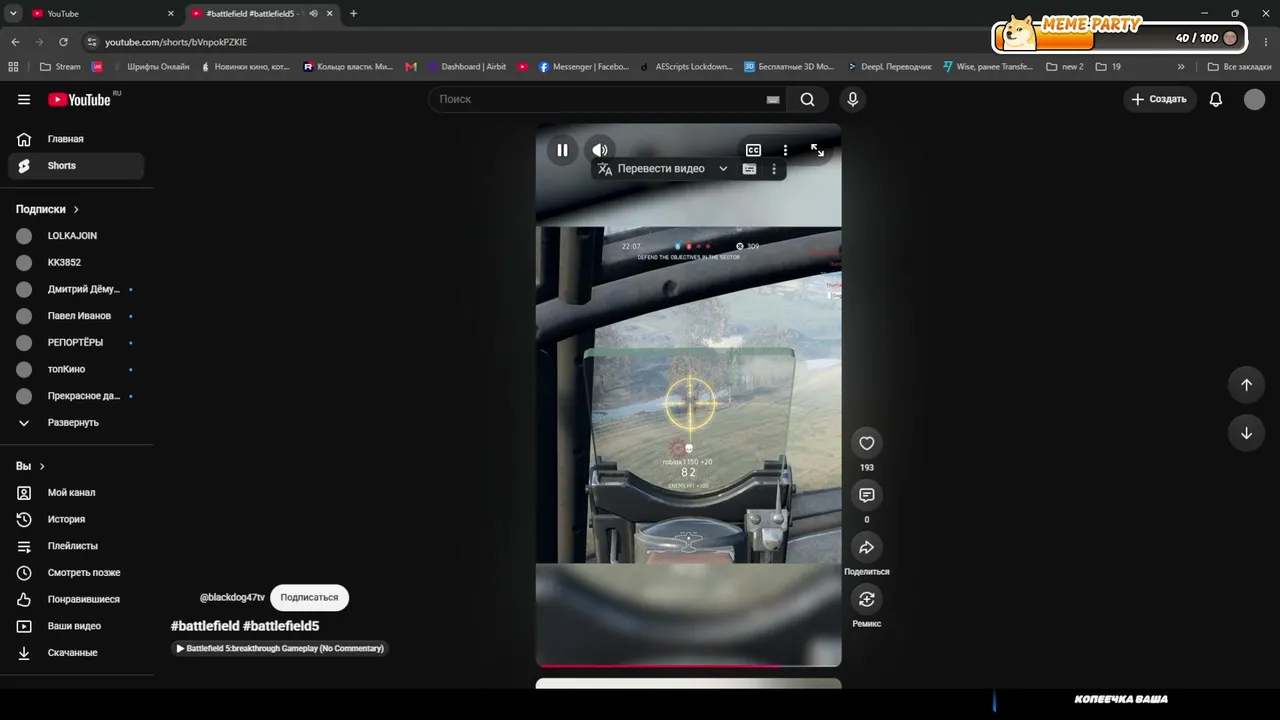Share the Short via 'Поделиться' icon

[x=866, y=547]
